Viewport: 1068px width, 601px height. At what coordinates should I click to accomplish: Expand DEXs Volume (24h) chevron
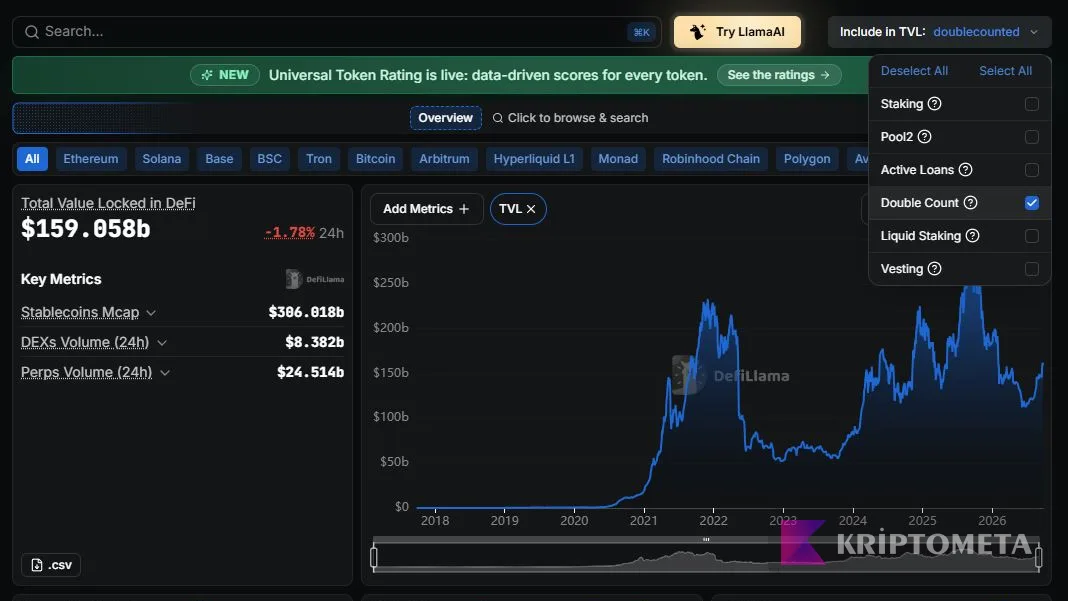click(162, 343)
